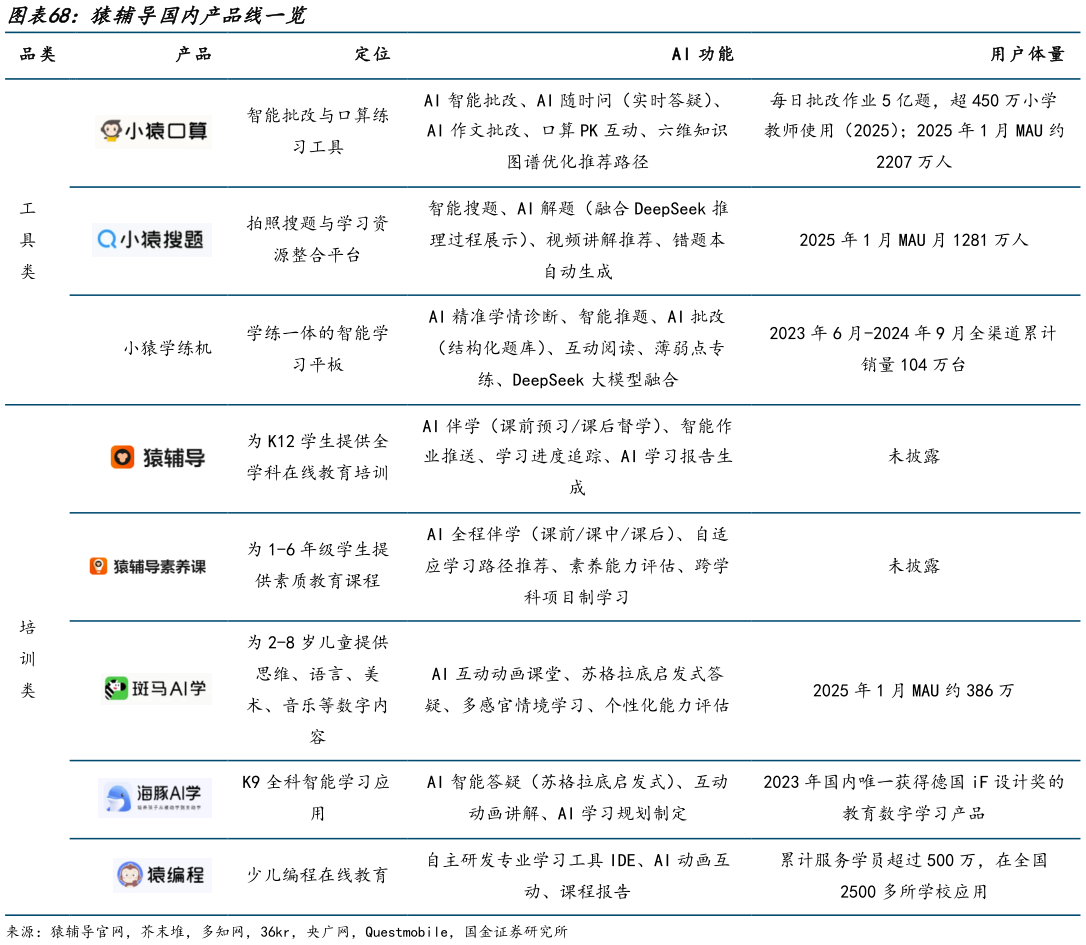
Task: Select the 用户体量 column header
Action: pos(1027,54)
